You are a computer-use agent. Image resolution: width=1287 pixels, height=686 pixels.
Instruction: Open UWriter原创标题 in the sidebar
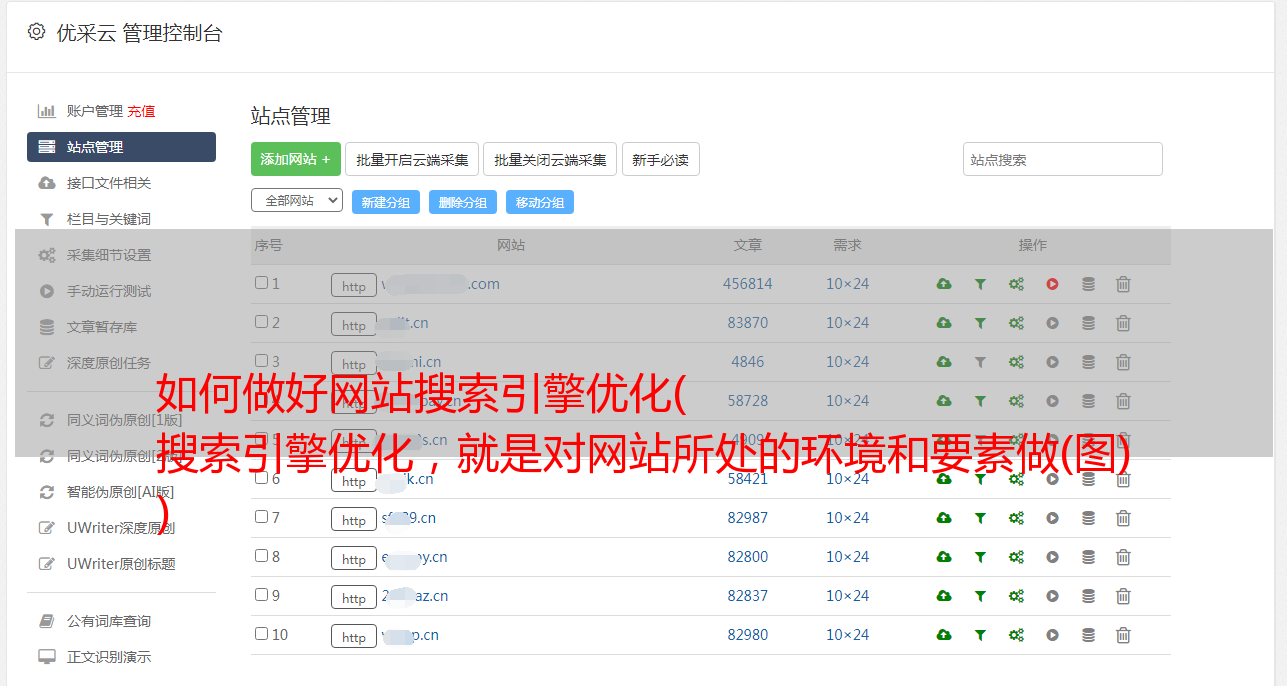tap(121, 564)
